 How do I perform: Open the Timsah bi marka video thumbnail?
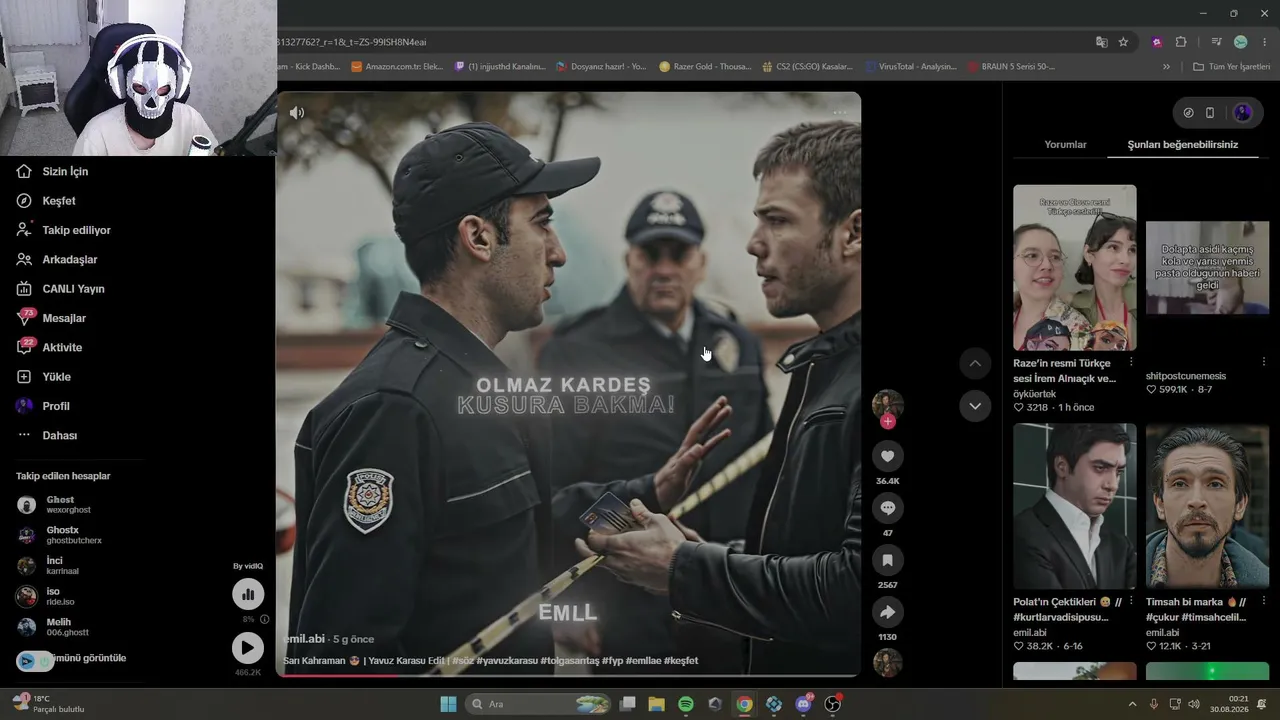pyautogui.click(x=1207, y=506)
